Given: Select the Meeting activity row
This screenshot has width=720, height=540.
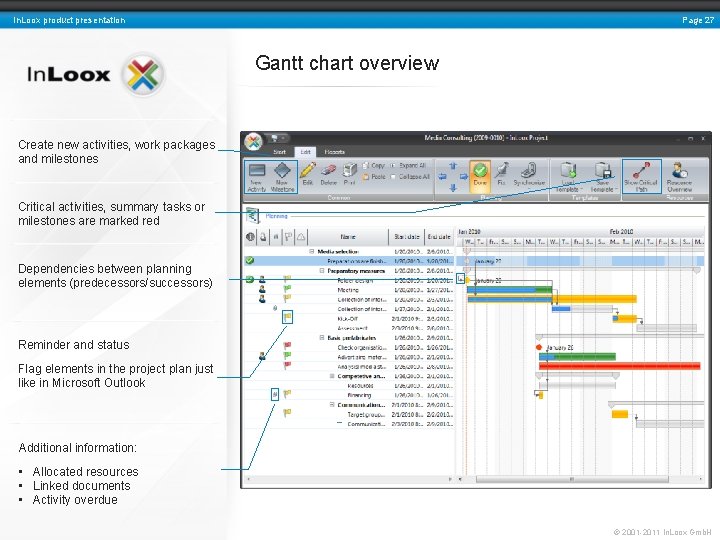Looking at the screenshot, I should pos(349,290).
